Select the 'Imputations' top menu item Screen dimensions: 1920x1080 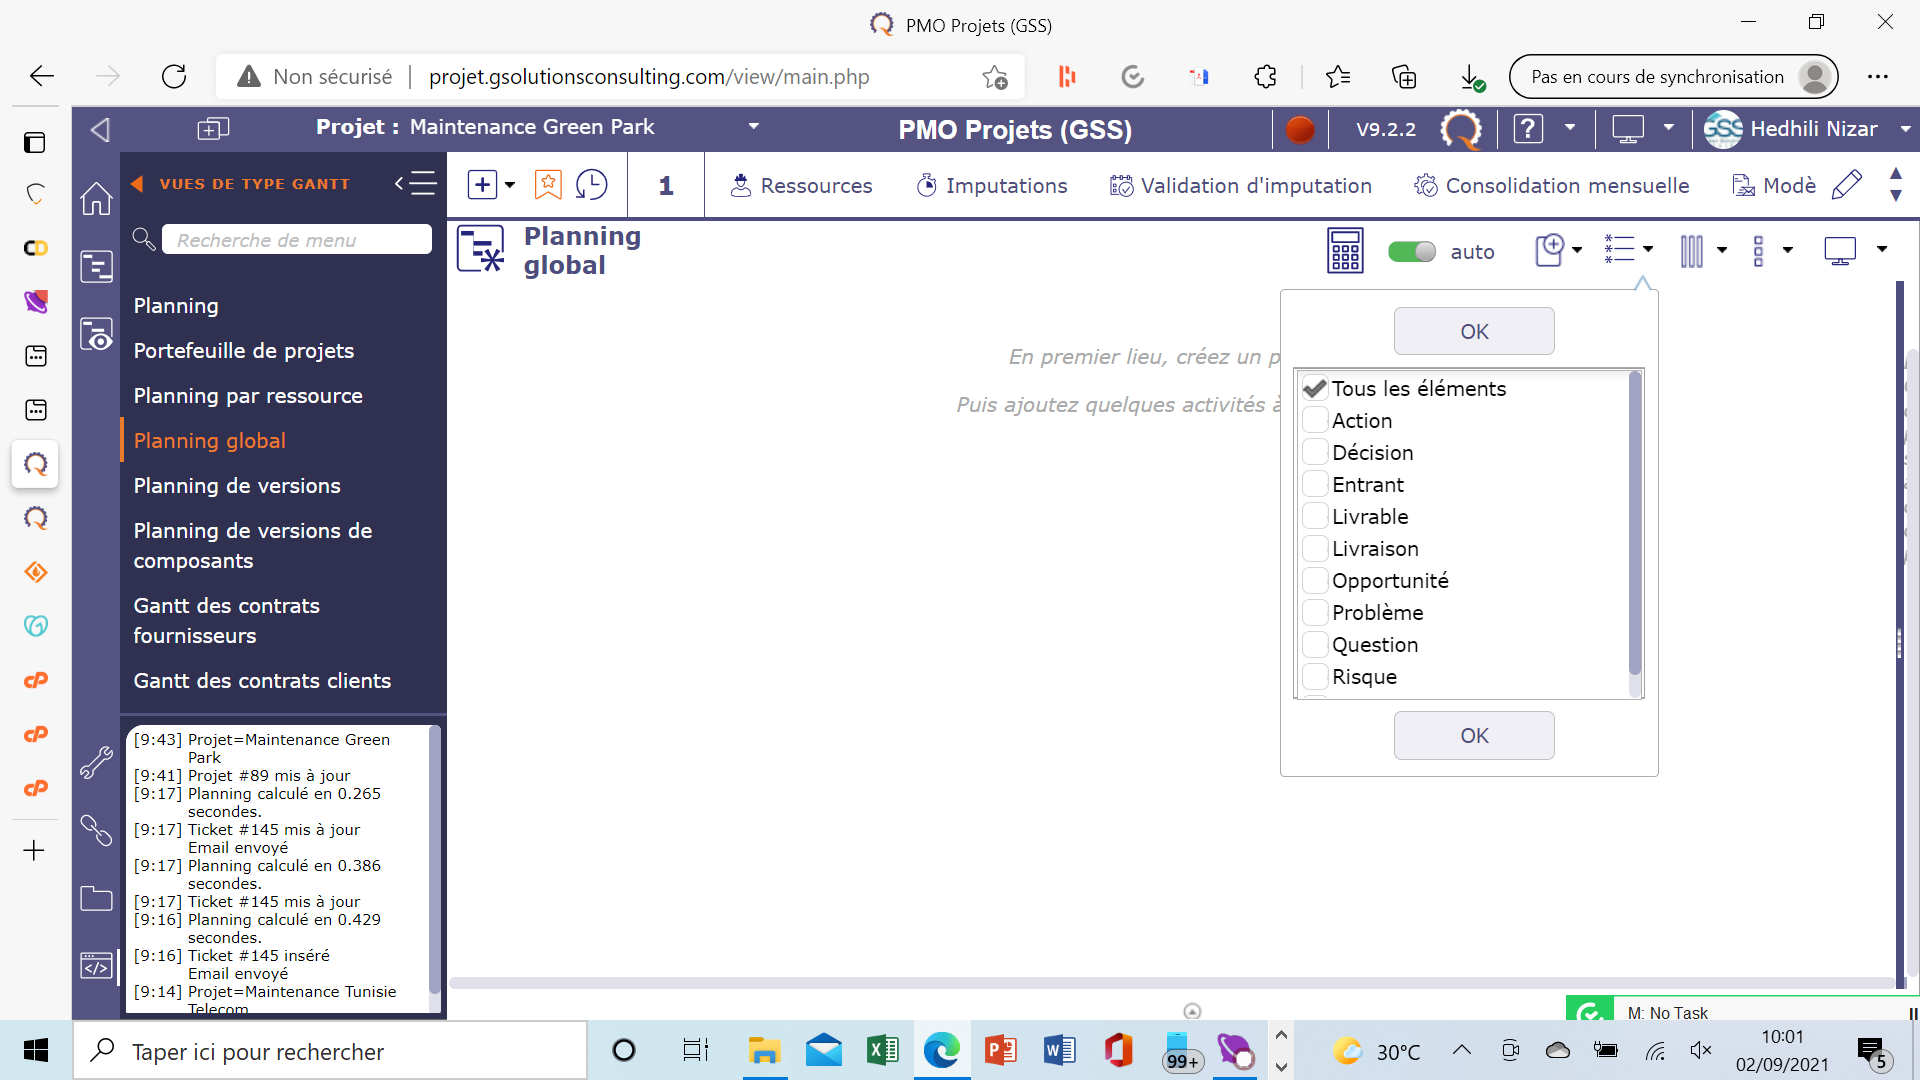[991, 186]
